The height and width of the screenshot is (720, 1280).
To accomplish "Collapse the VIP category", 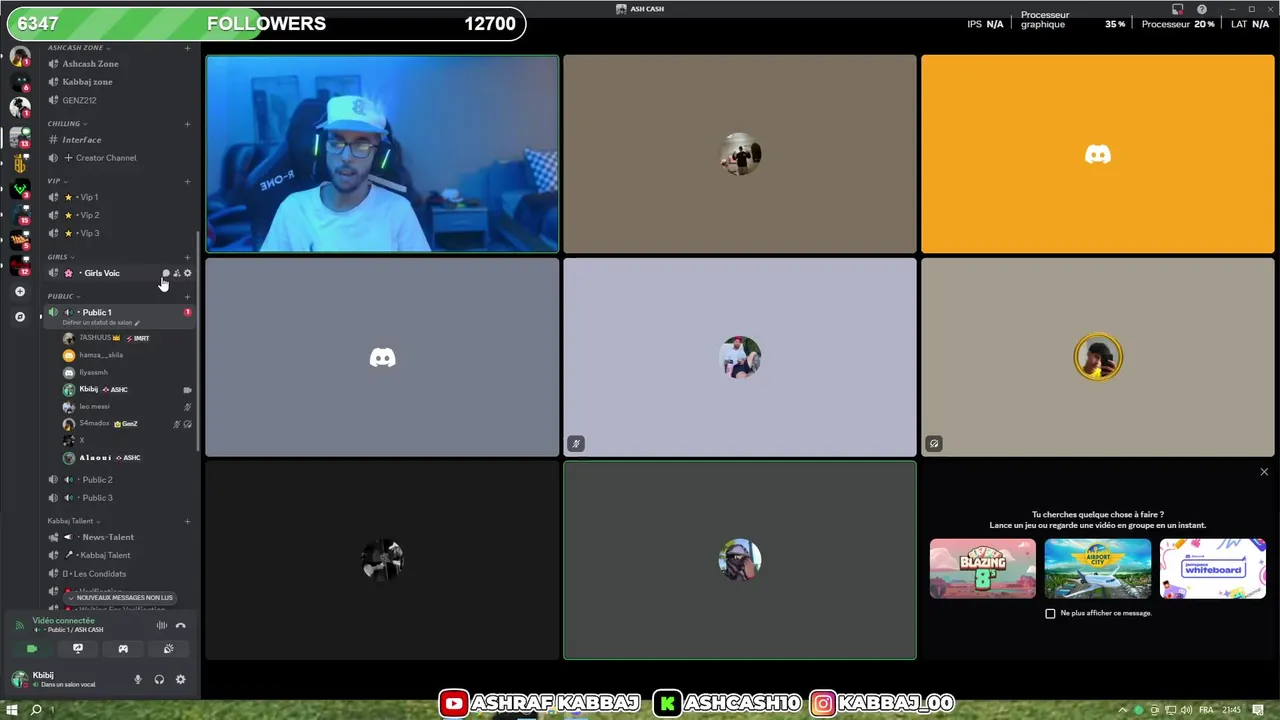I will click(x=56, y=181).
